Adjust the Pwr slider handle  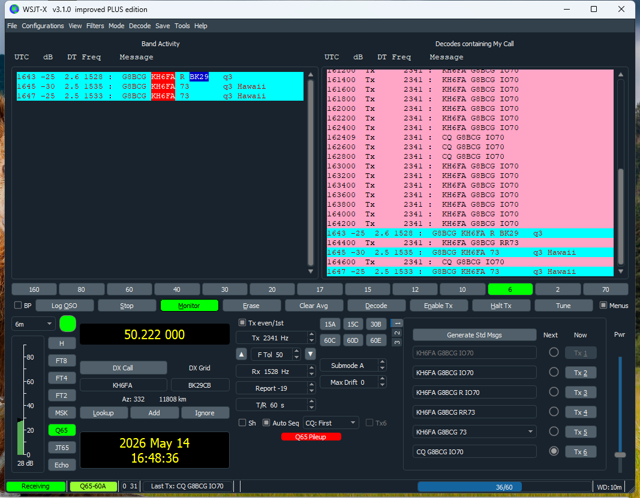tap(620, 455)
